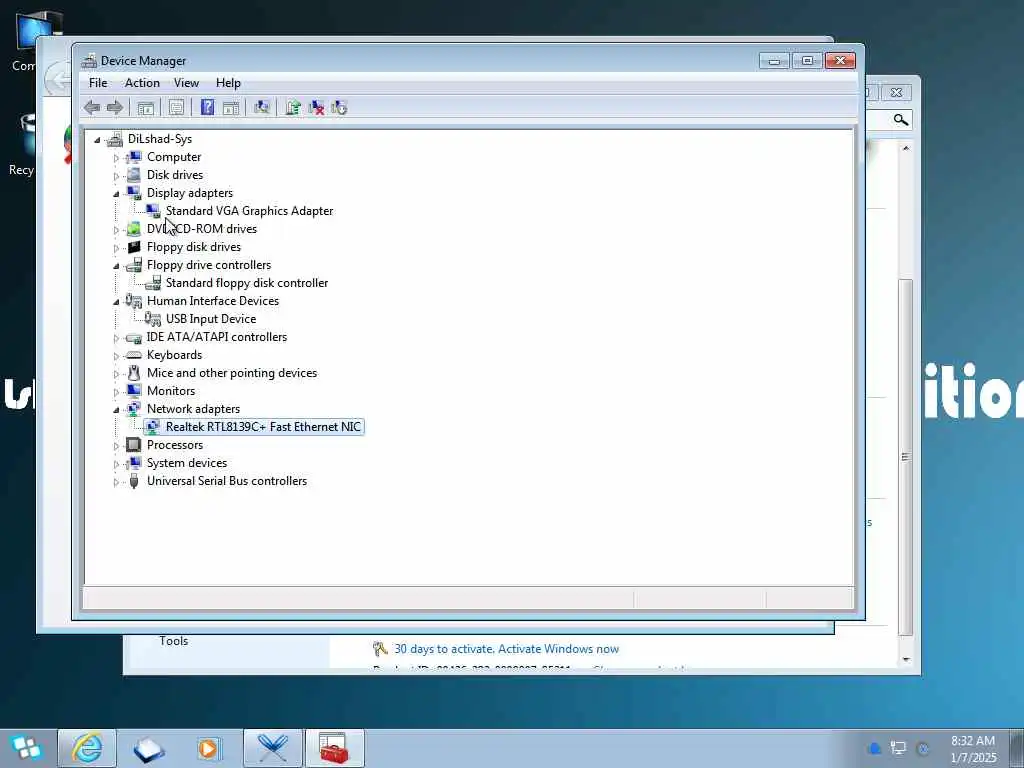
Task: Expand the IDE ATA/ATAPI controllers category
Action: [x=116, y=338]
